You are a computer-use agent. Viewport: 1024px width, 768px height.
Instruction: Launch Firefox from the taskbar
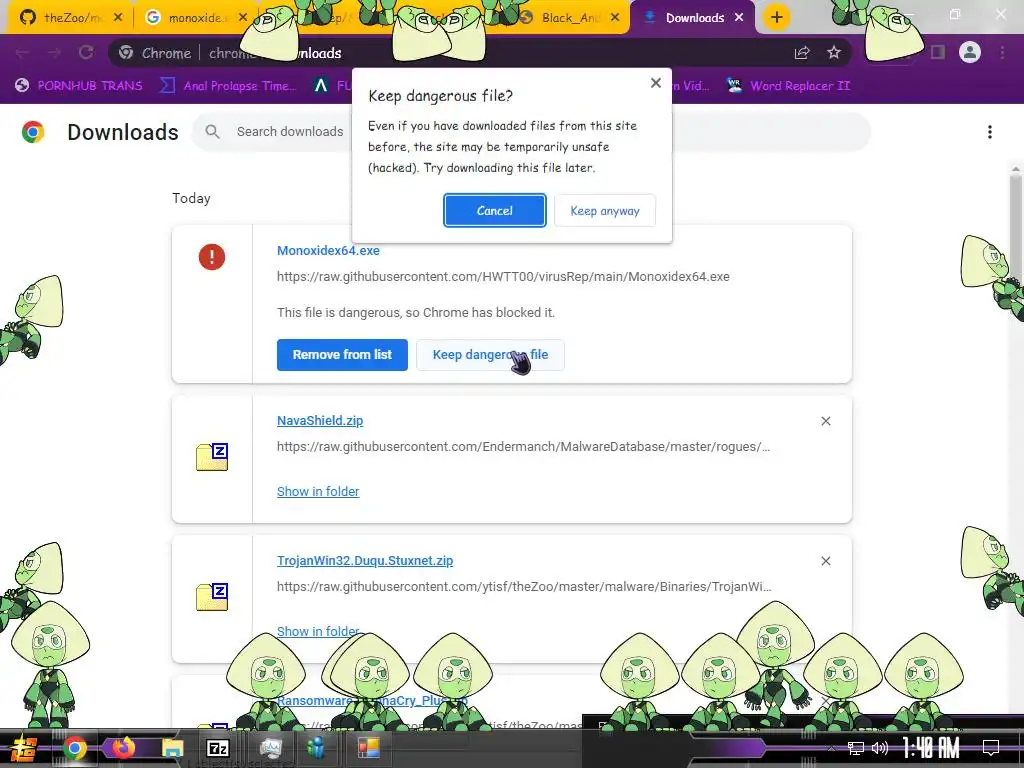pos(122,748)
